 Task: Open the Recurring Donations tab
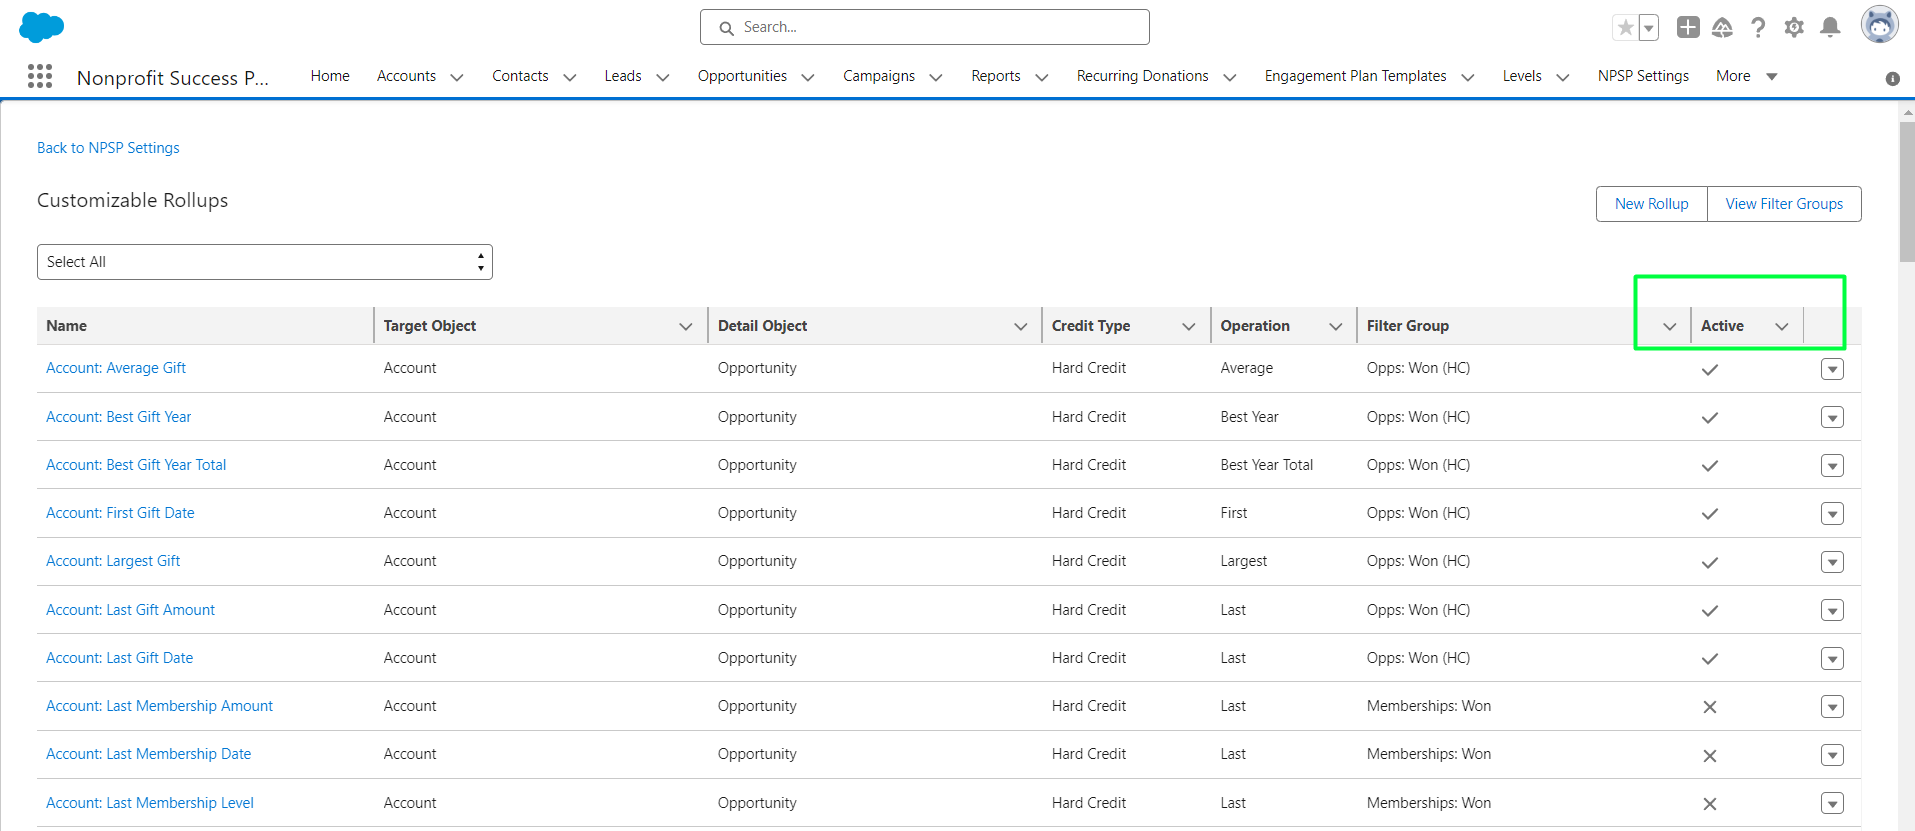[x=1143, y=76]
